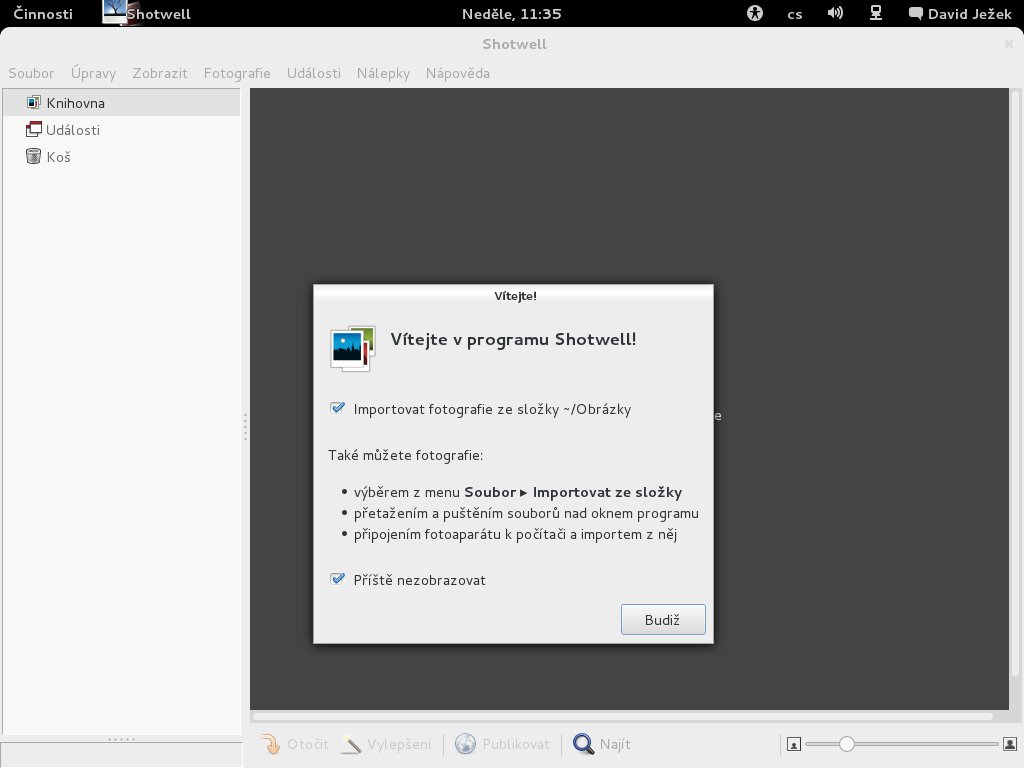The width and height of the screenshot is (1024, 768).
Task: Click the Vítejte! dialog title bar
Action: [513, 296]
